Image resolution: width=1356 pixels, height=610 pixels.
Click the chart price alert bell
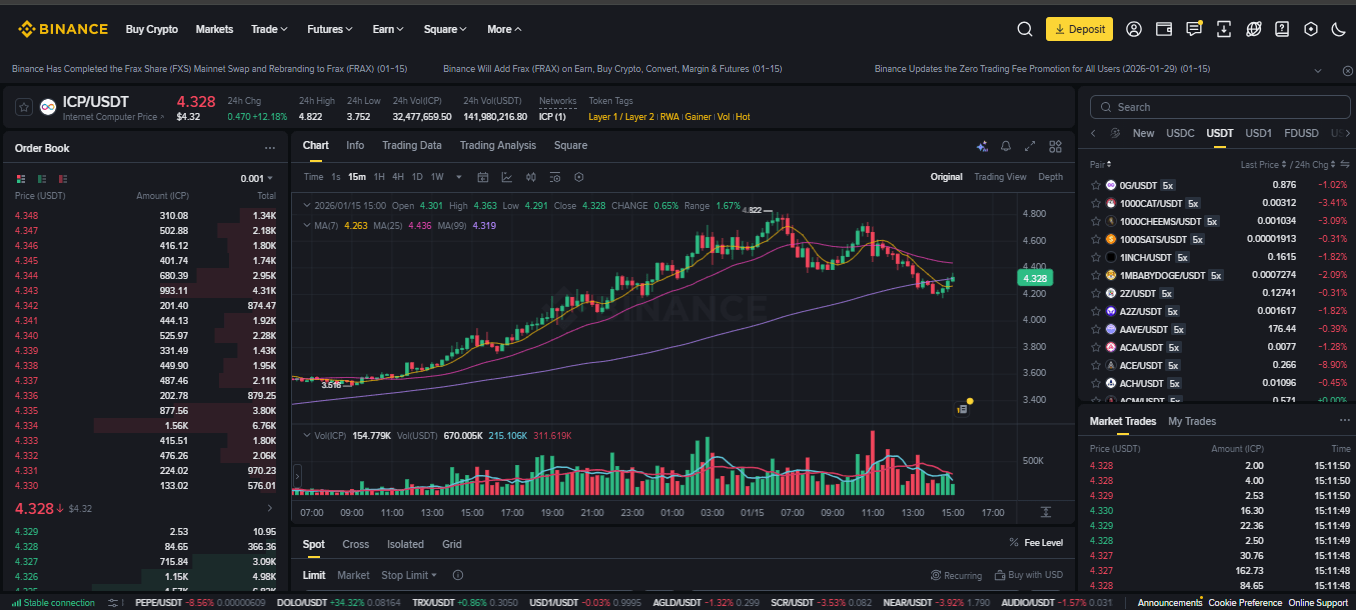tap(1006, 146)
